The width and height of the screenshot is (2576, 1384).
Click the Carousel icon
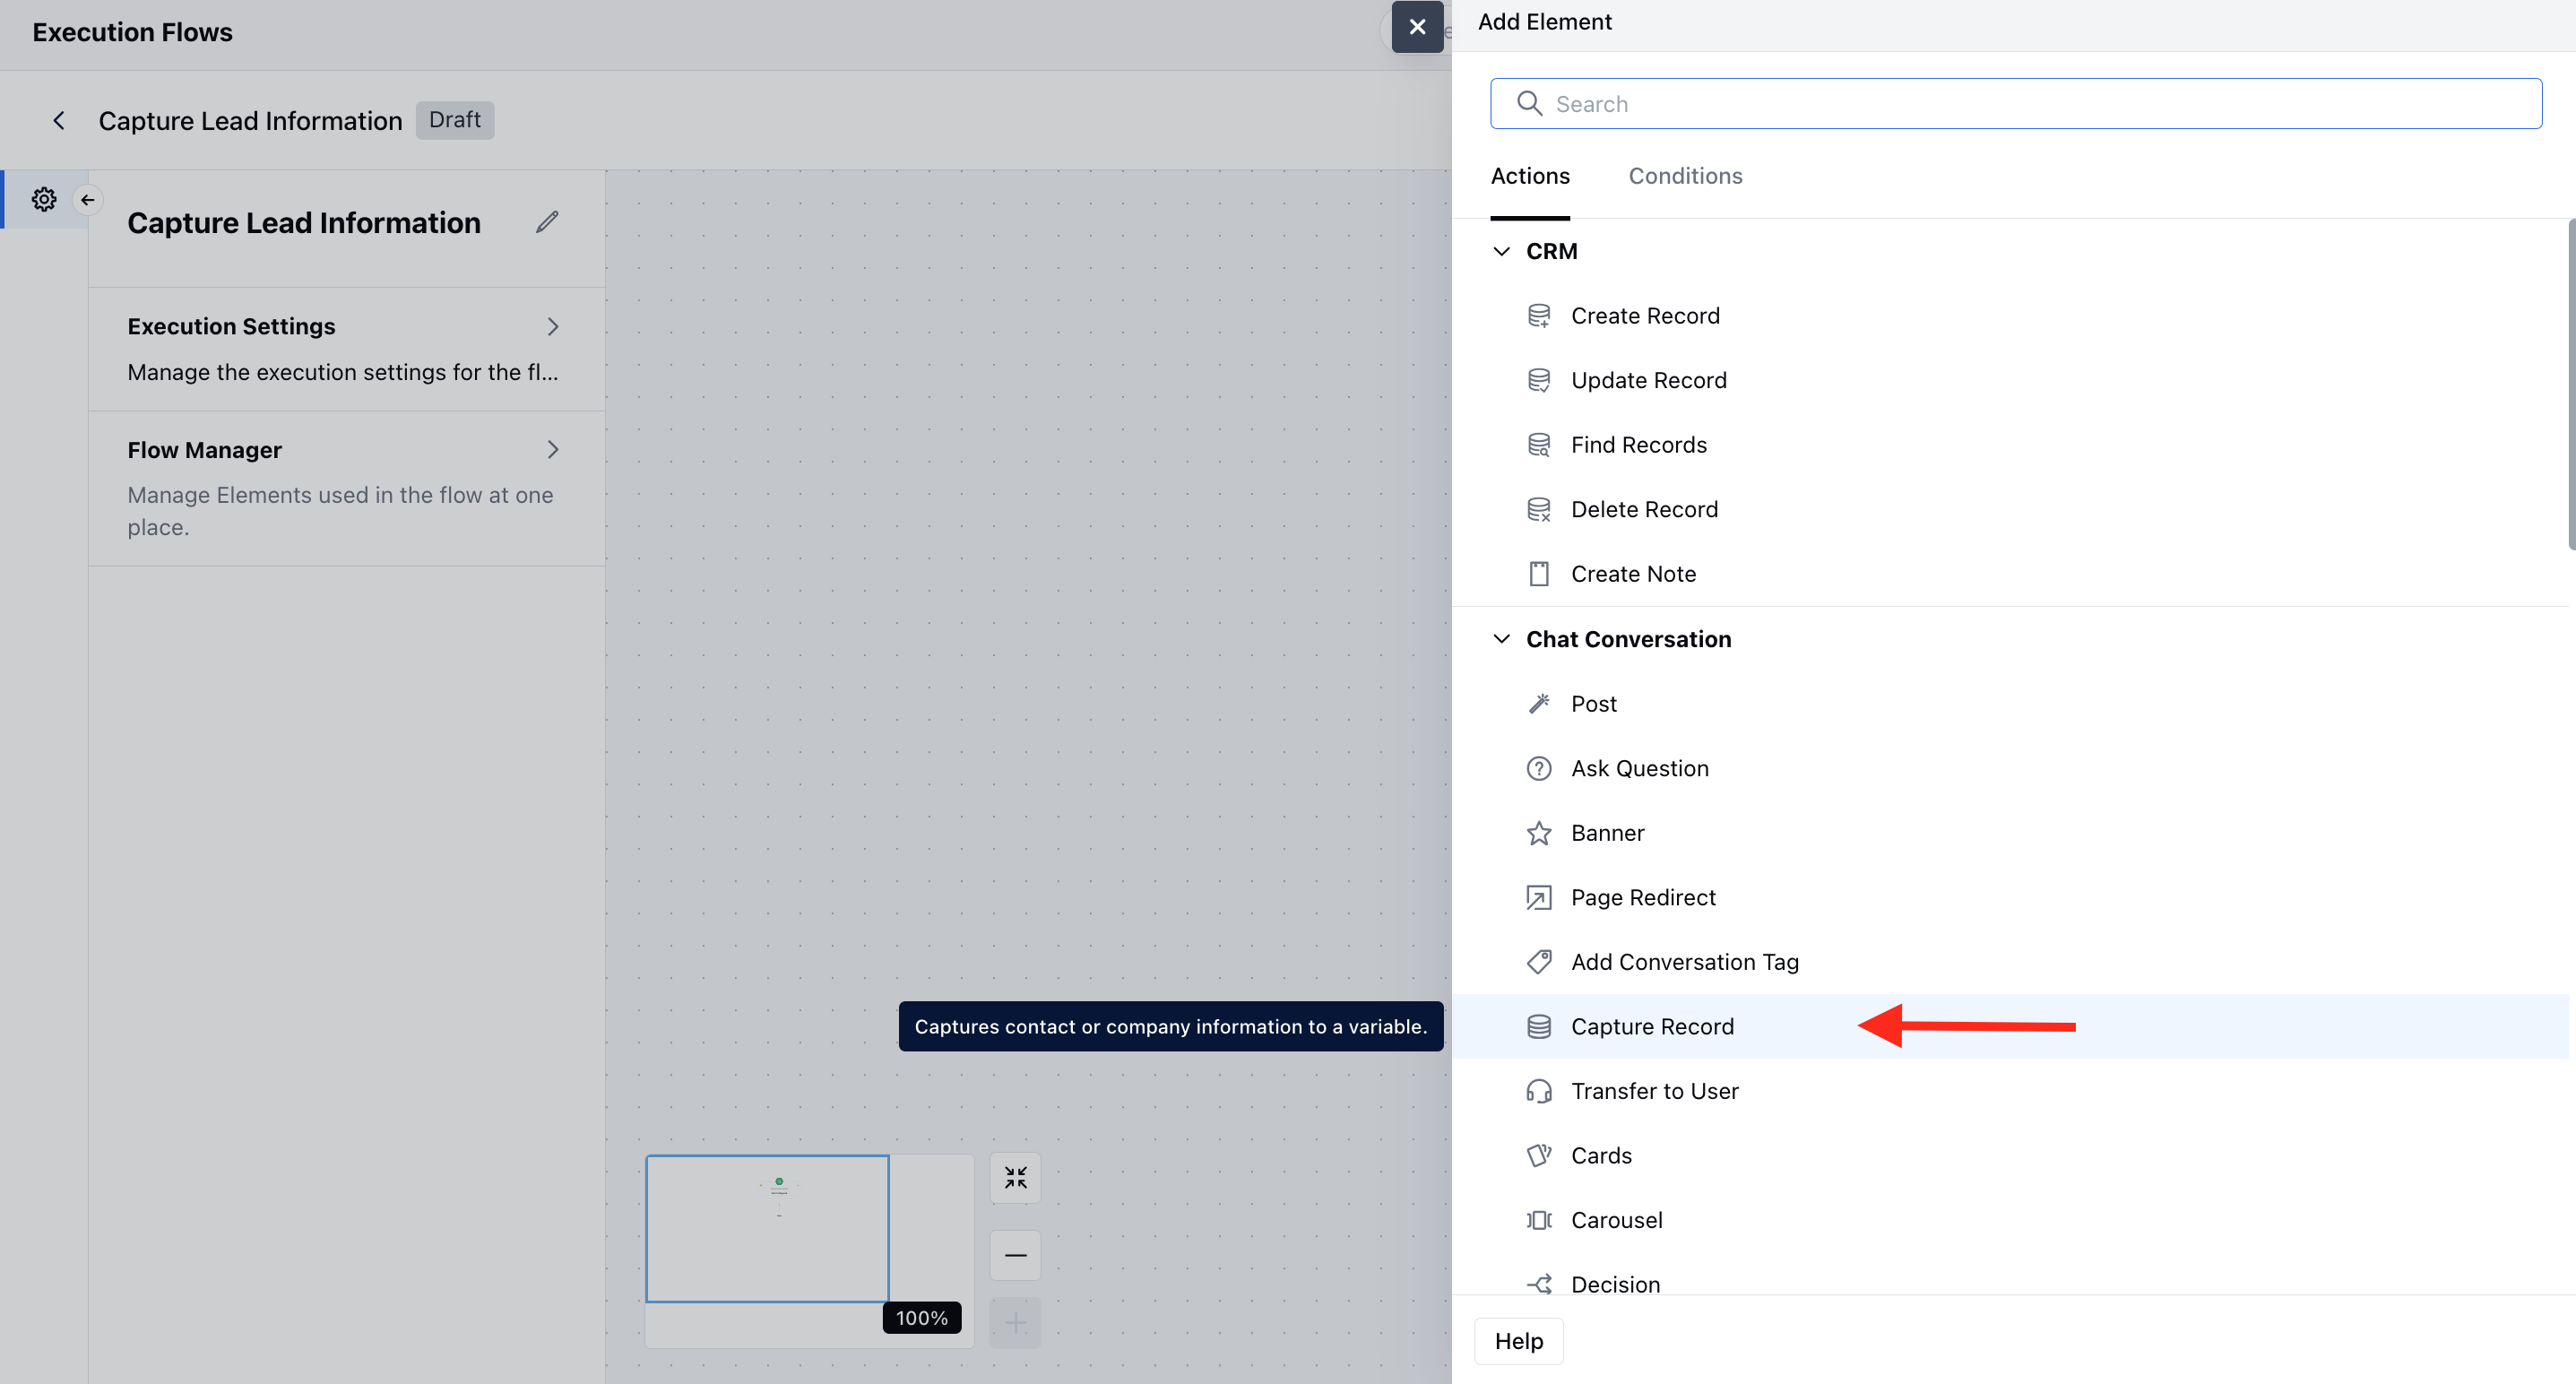(x=1539, y=1220)
